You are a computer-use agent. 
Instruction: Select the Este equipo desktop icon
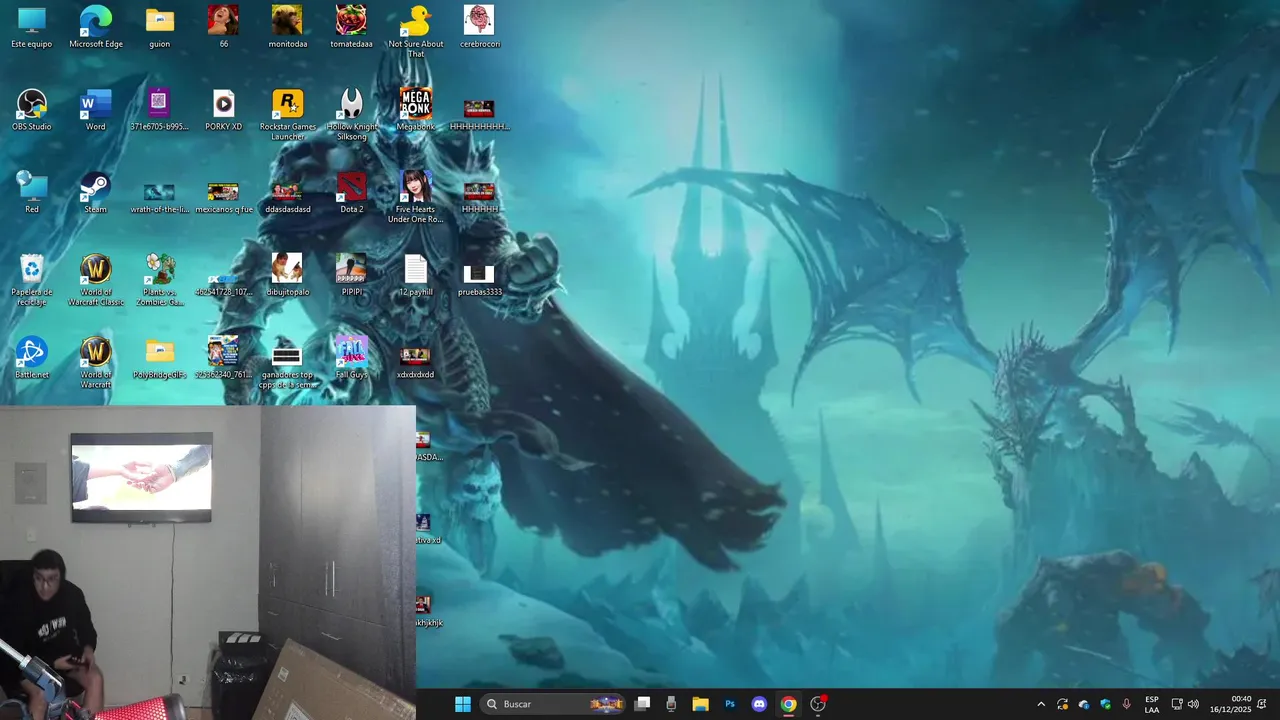(32, 27)
